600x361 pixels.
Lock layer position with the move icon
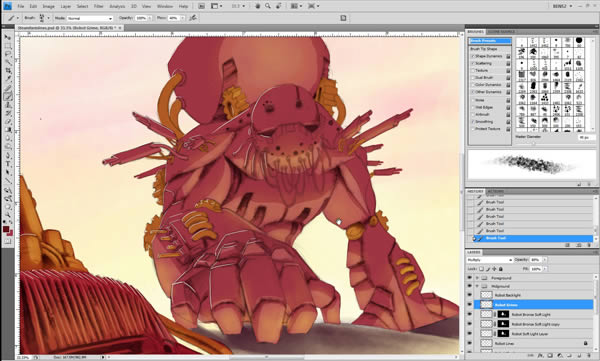point(494,269)
